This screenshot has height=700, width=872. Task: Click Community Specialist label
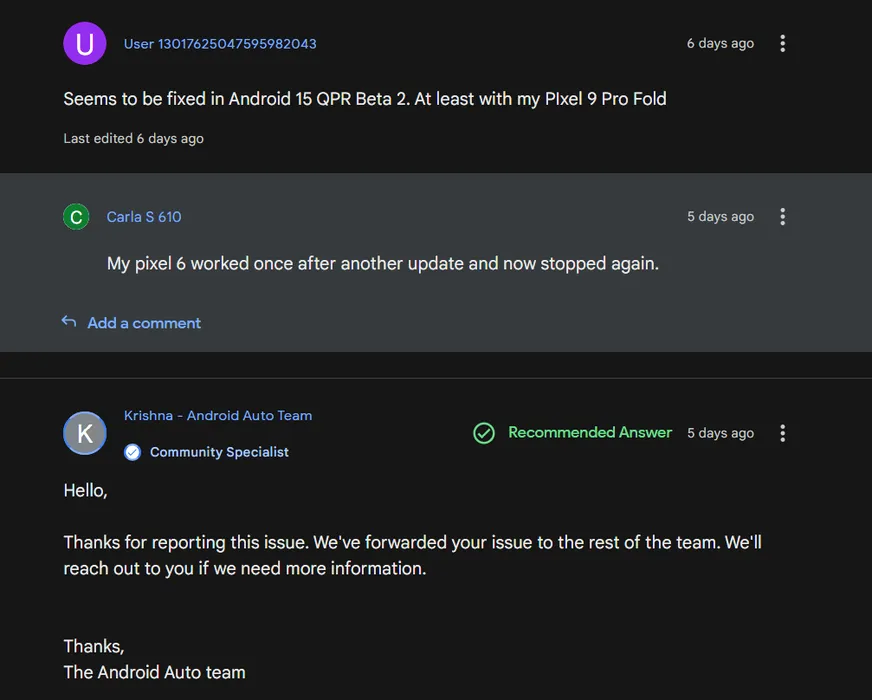pos(219,452)
